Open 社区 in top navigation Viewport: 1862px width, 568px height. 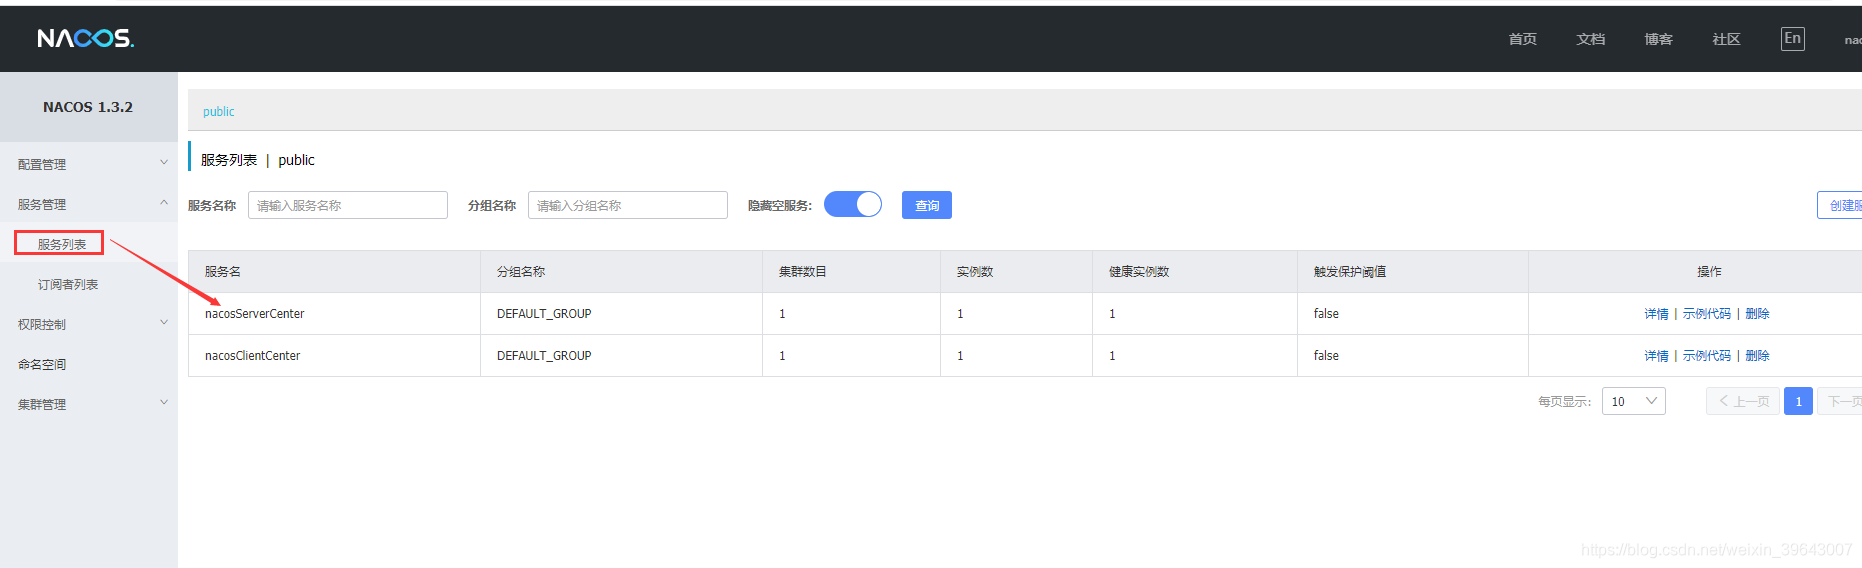(1727, 39)
